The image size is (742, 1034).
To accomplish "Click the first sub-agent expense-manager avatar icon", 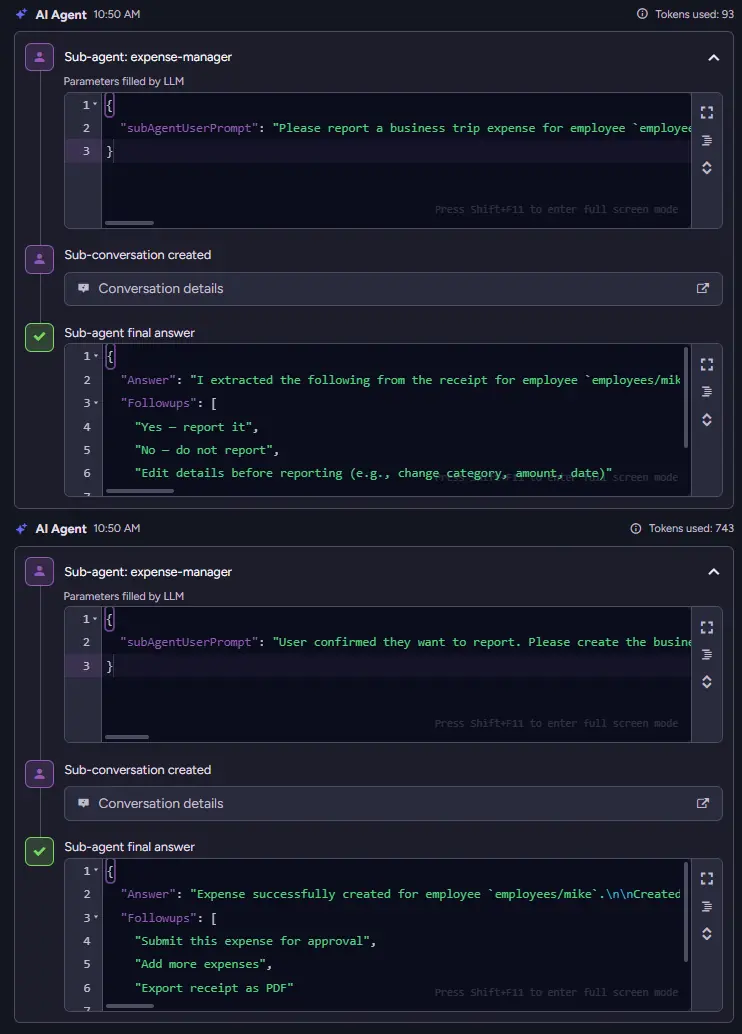I will 39,58.
